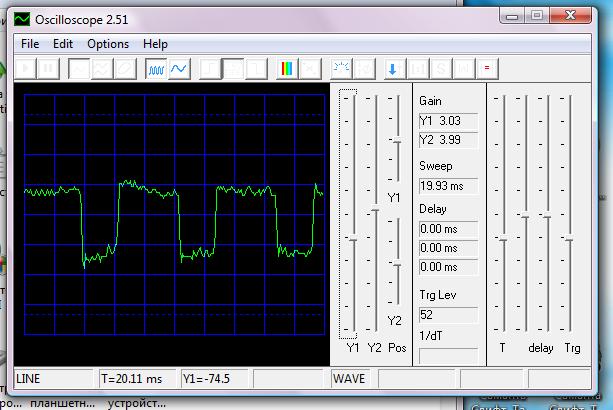Viewport: 613px width, 410px height.
Task: Open the rainbow color spectrum icon
Action: point(287,69)
